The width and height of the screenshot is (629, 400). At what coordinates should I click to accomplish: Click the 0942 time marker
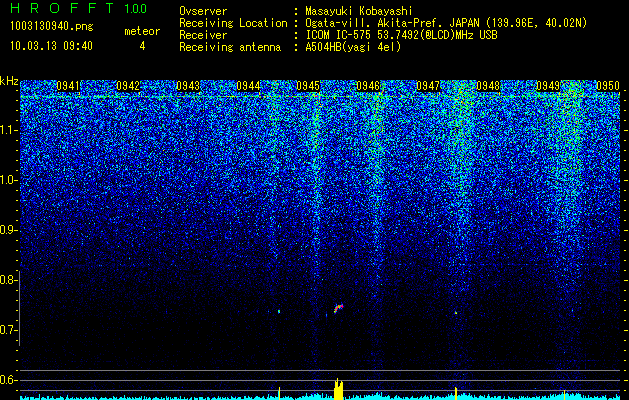coord(128,86)
